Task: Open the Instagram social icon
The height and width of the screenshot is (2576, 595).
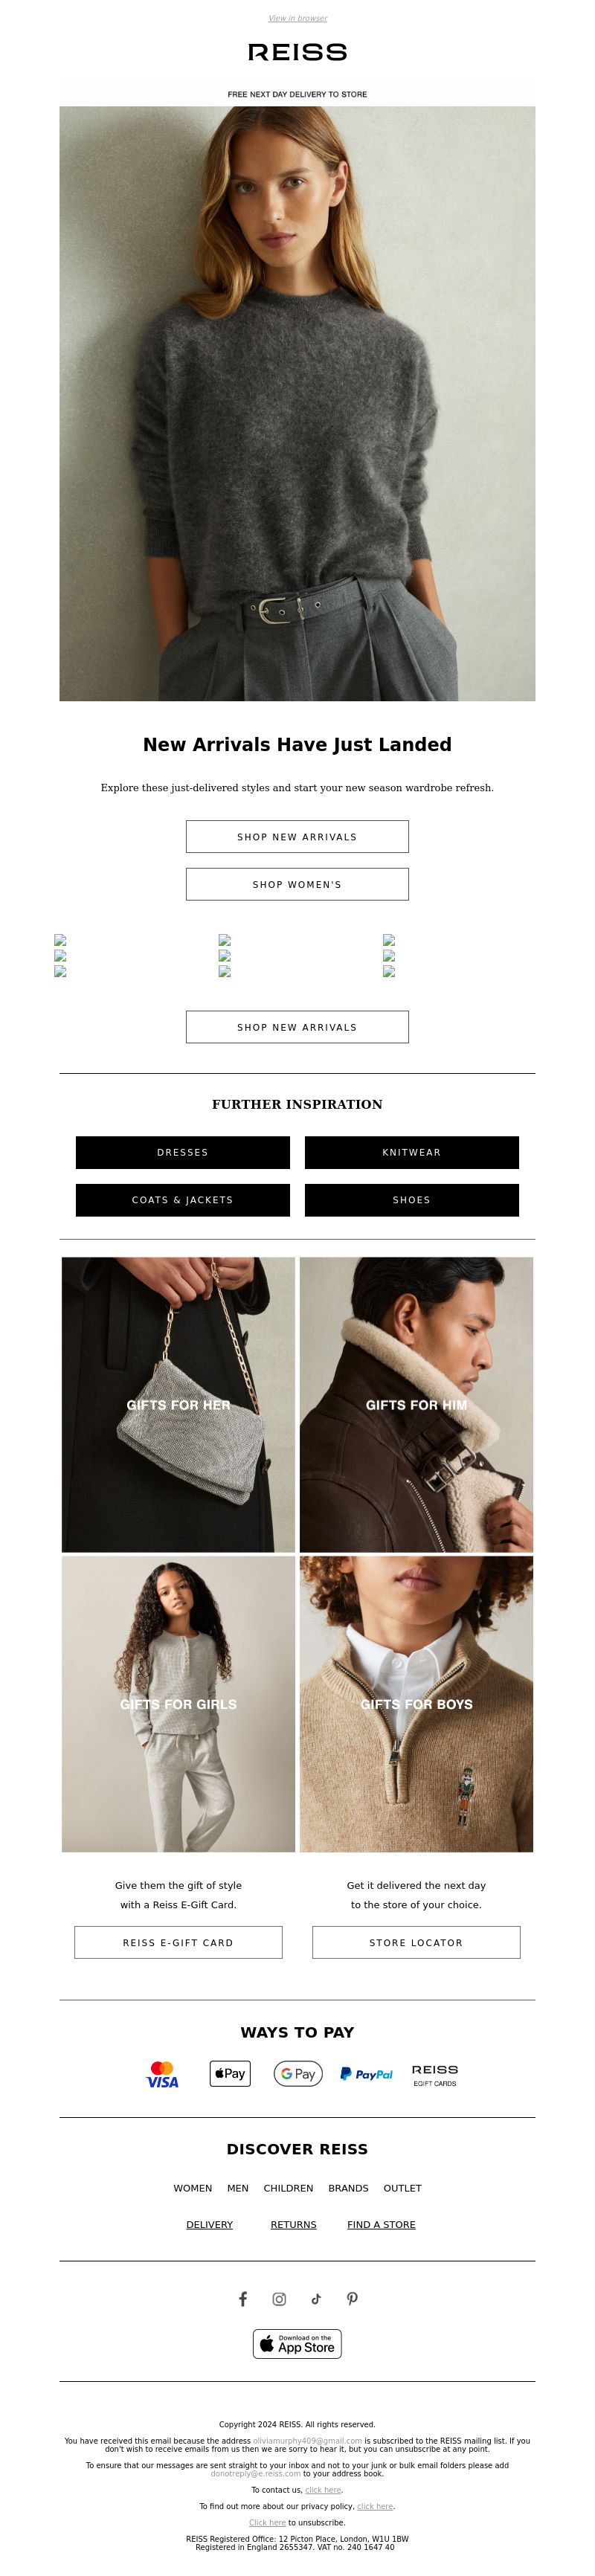Action: tap(279, 2298)
